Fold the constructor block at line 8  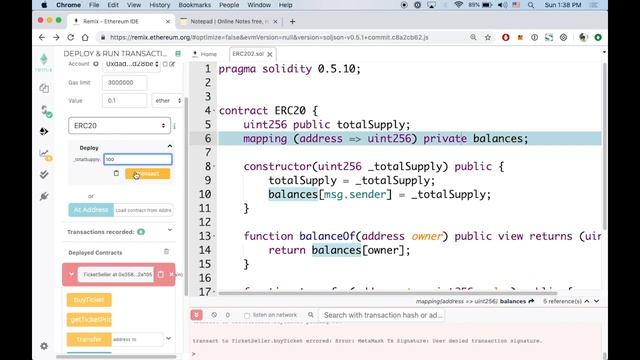pyautogui.click(x=214, y=166)
